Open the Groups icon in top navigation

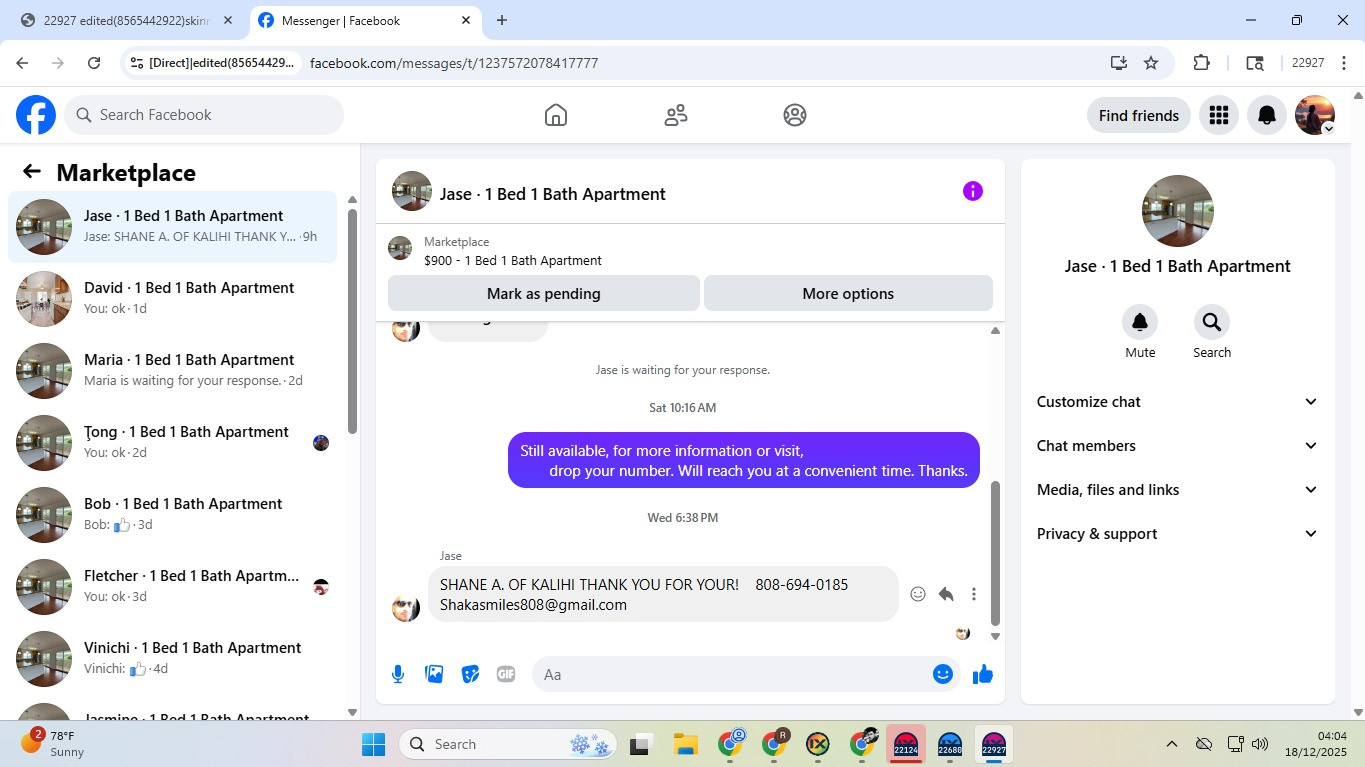(795, 115)
